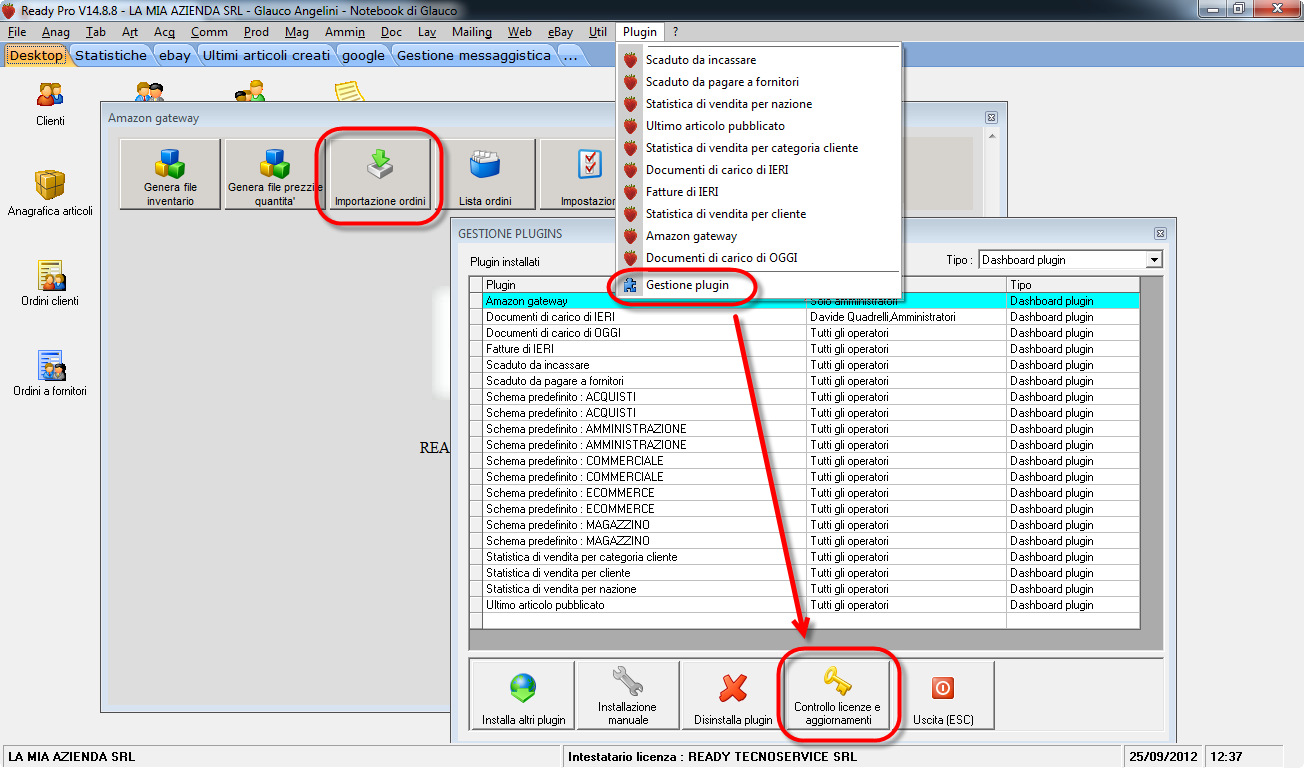The height and width of the screenshot is (768, 1304).
Task: Open the Mailing menu
Action: pyautogui.click(x=472, y=32)
